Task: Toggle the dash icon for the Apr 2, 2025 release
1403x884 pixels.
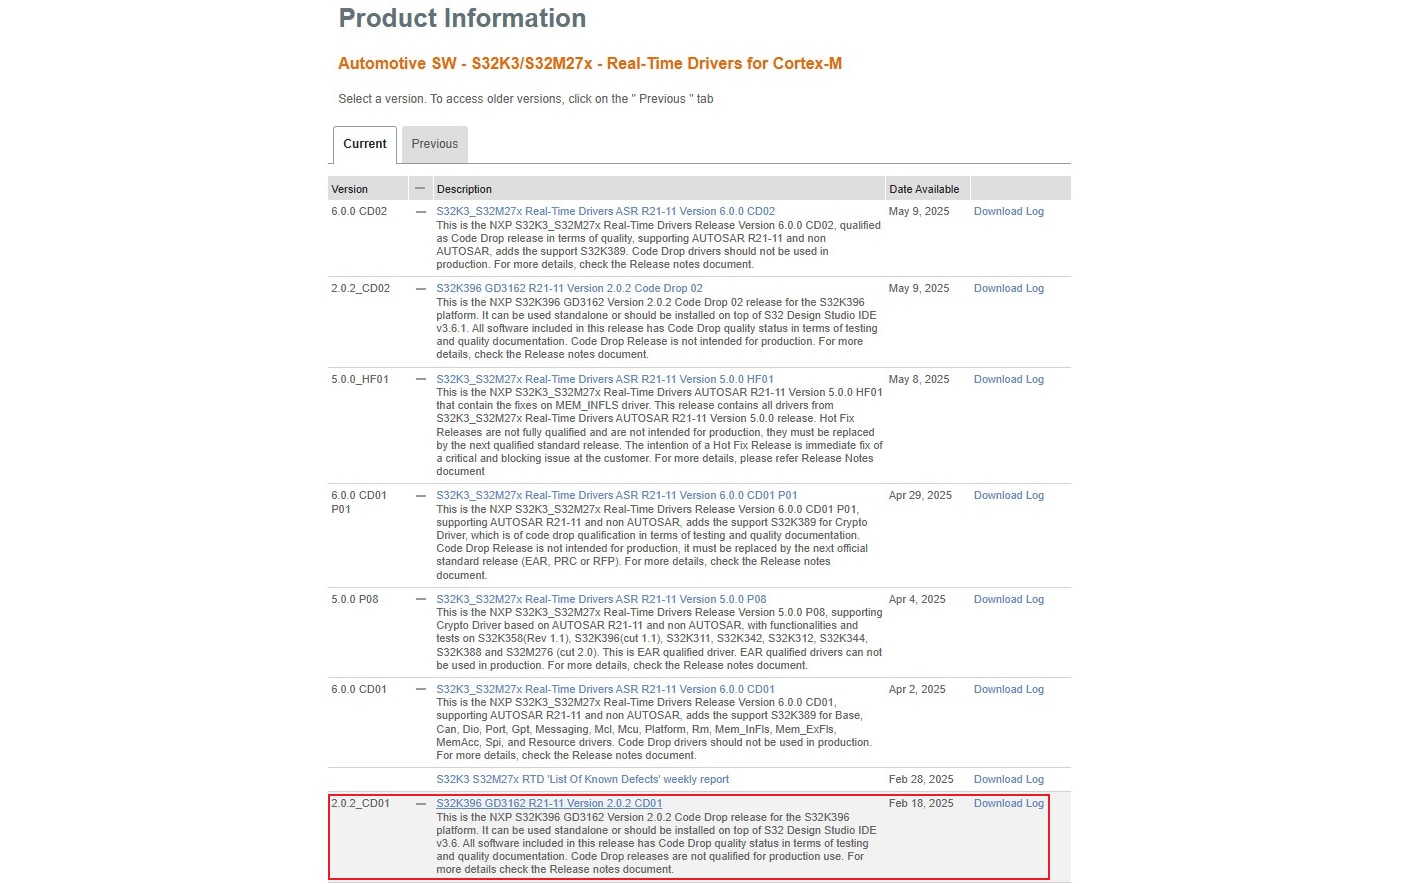Action: click(x=421, y=690)
